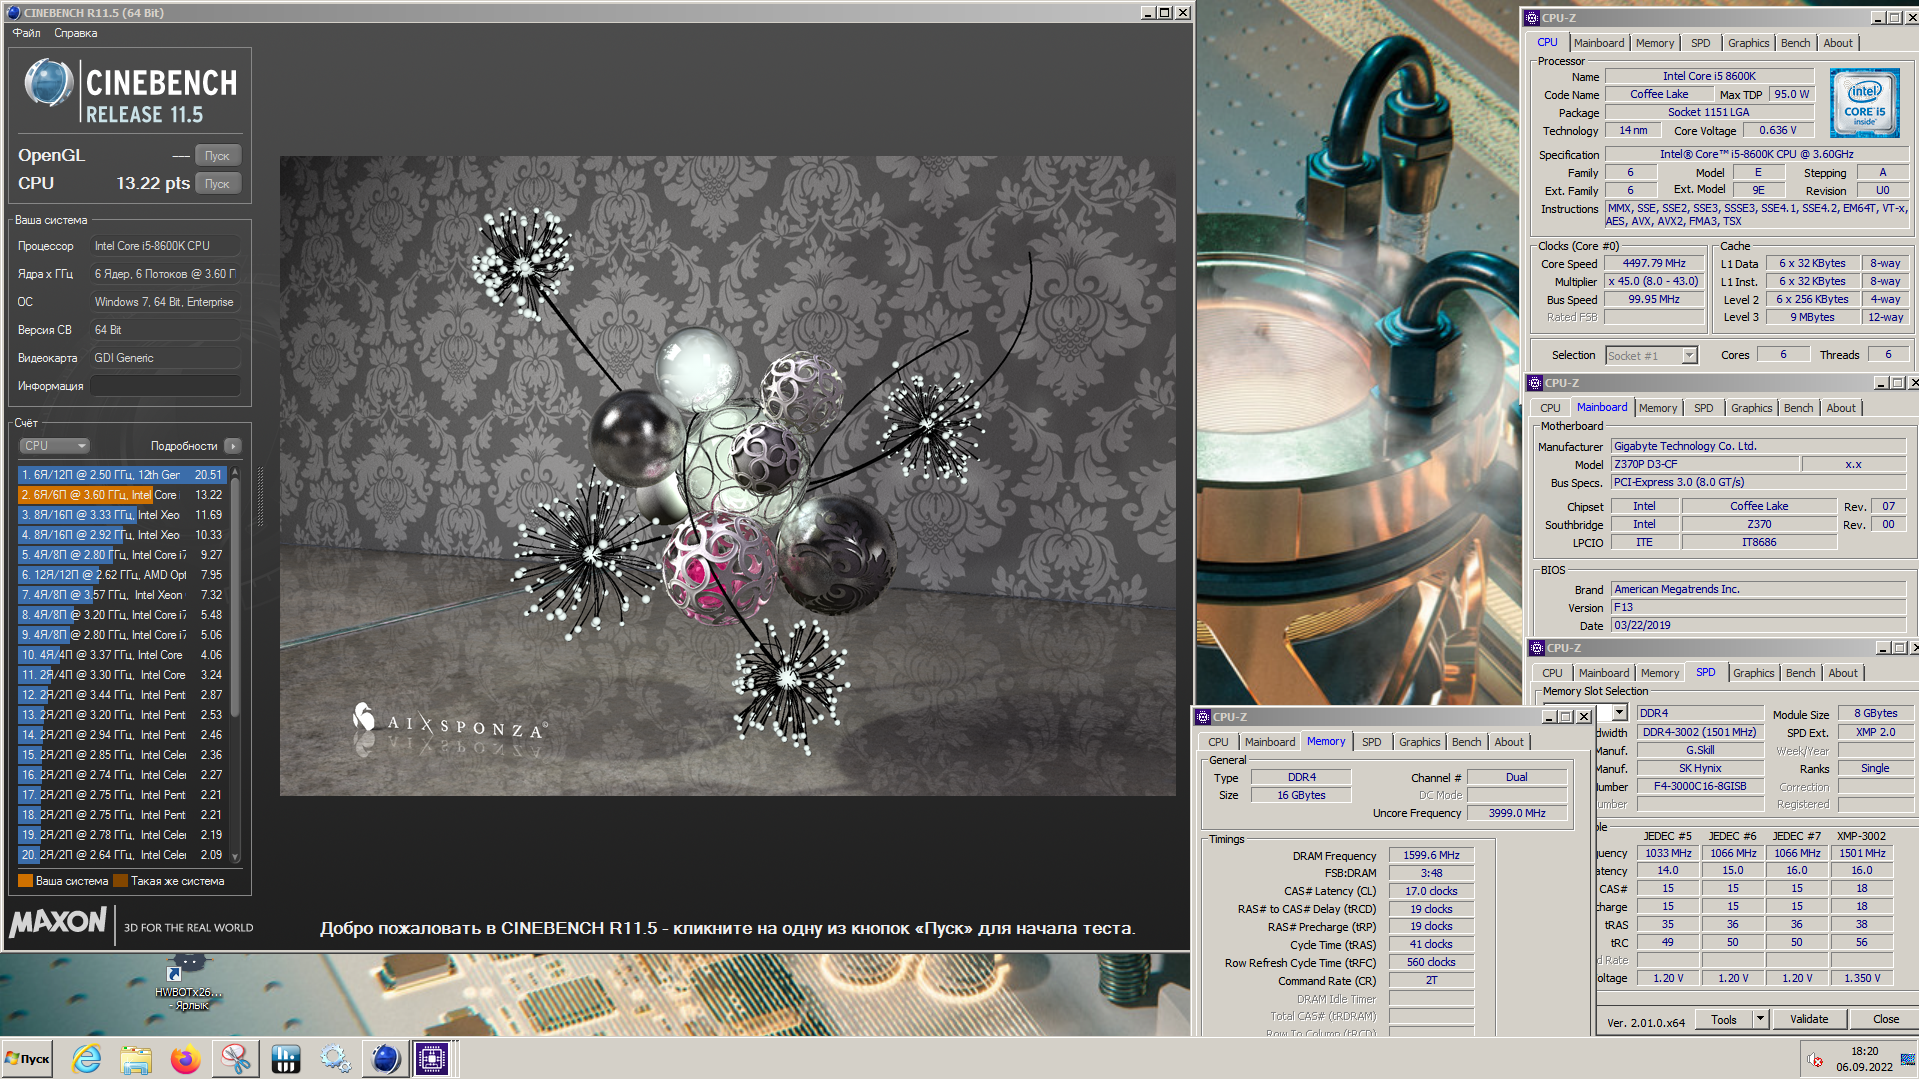
Task: Open CPU tab in front CPU-Z Memory window
Action: pos(1218,742)
